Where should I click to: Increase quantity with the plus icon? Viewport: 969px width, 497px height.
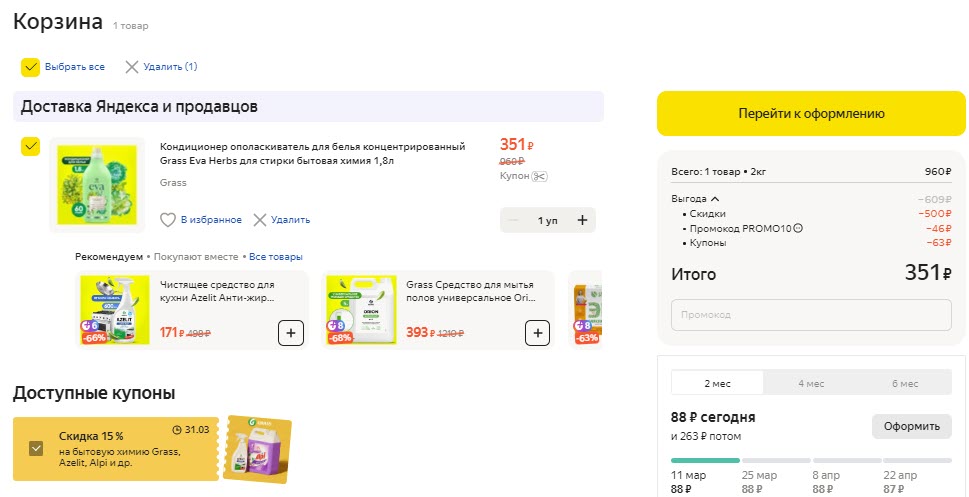(582, 220)
